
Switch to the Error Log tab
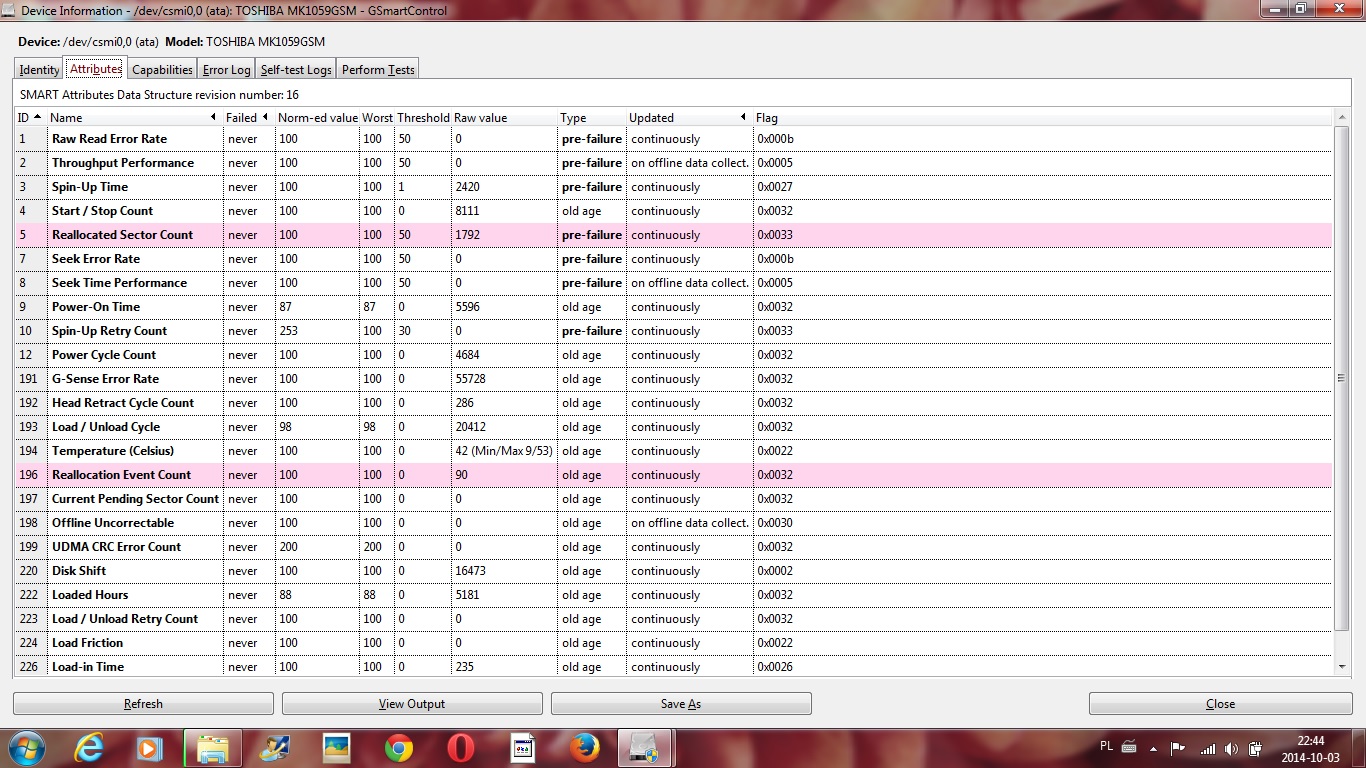227,70
